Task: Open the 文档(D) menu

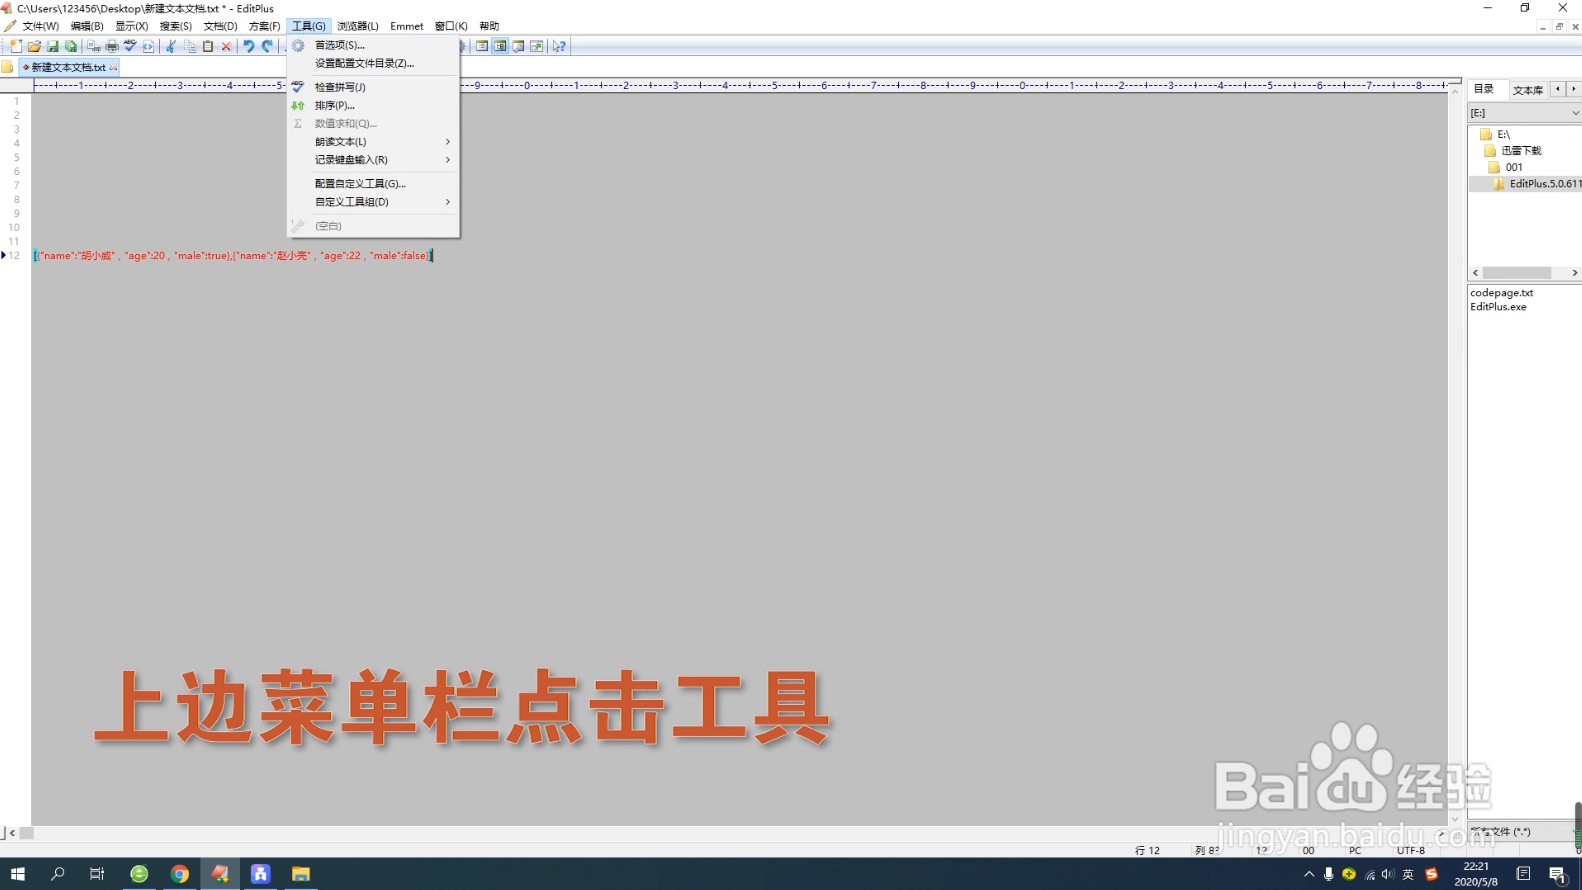Action: pyautogui.click(x=220, y=26)
